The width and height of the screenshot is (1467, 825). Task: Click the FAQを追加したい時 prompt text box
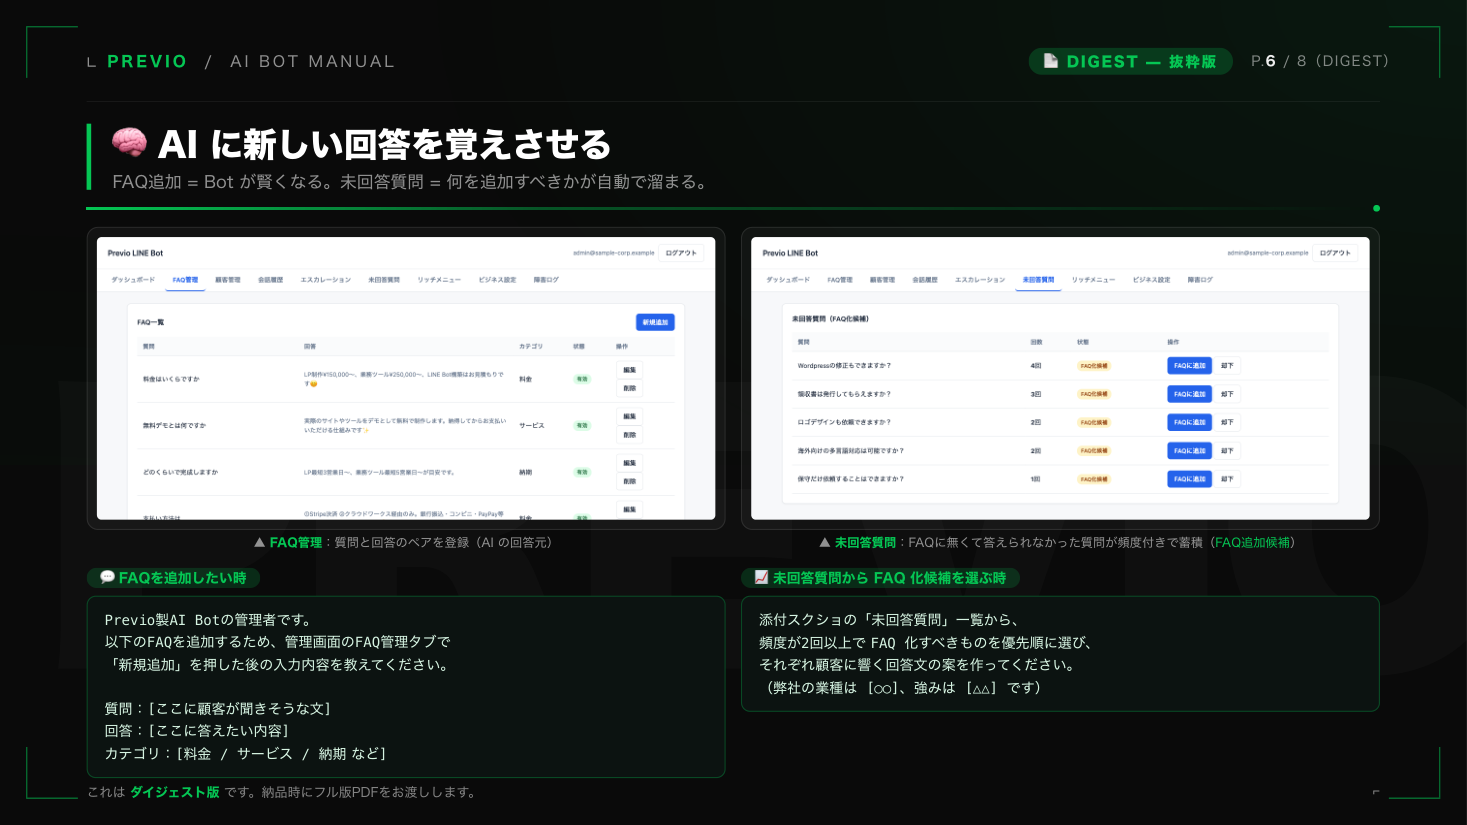click(406, 687)
